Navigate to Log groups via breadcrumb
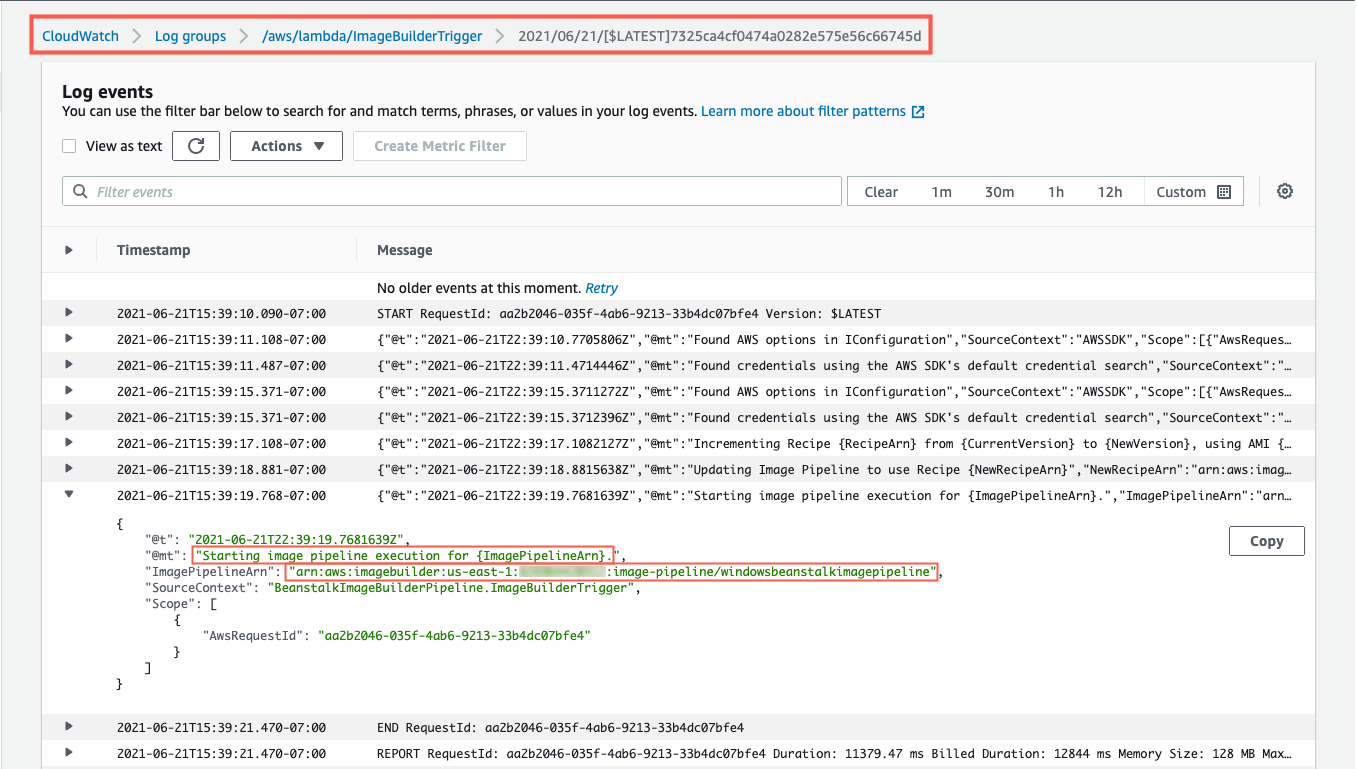Image resolution: width=1357 pixels, height=769 pixels. tap(190, 35)
